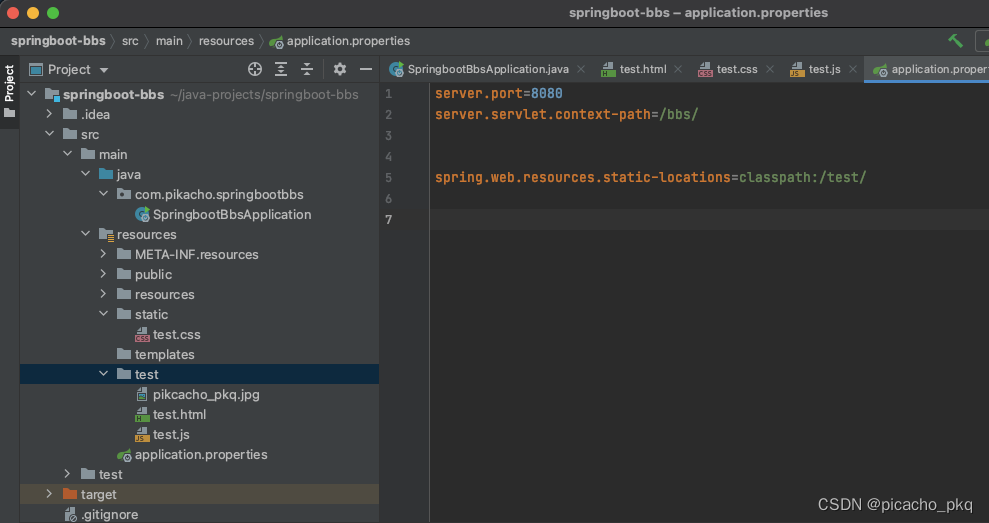Image resolution: width=989 pixels, height=523 pixels.
Task: Collapse the main folder
Action: [x=67, y=155]
